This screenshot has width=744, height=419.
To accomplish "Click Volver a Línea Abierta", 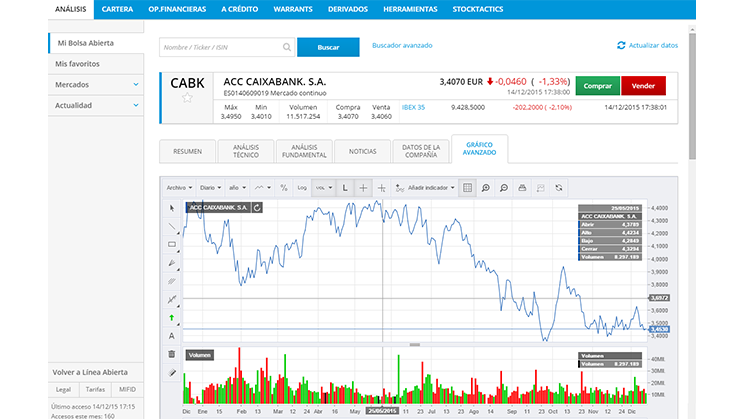I will [90, 372].
